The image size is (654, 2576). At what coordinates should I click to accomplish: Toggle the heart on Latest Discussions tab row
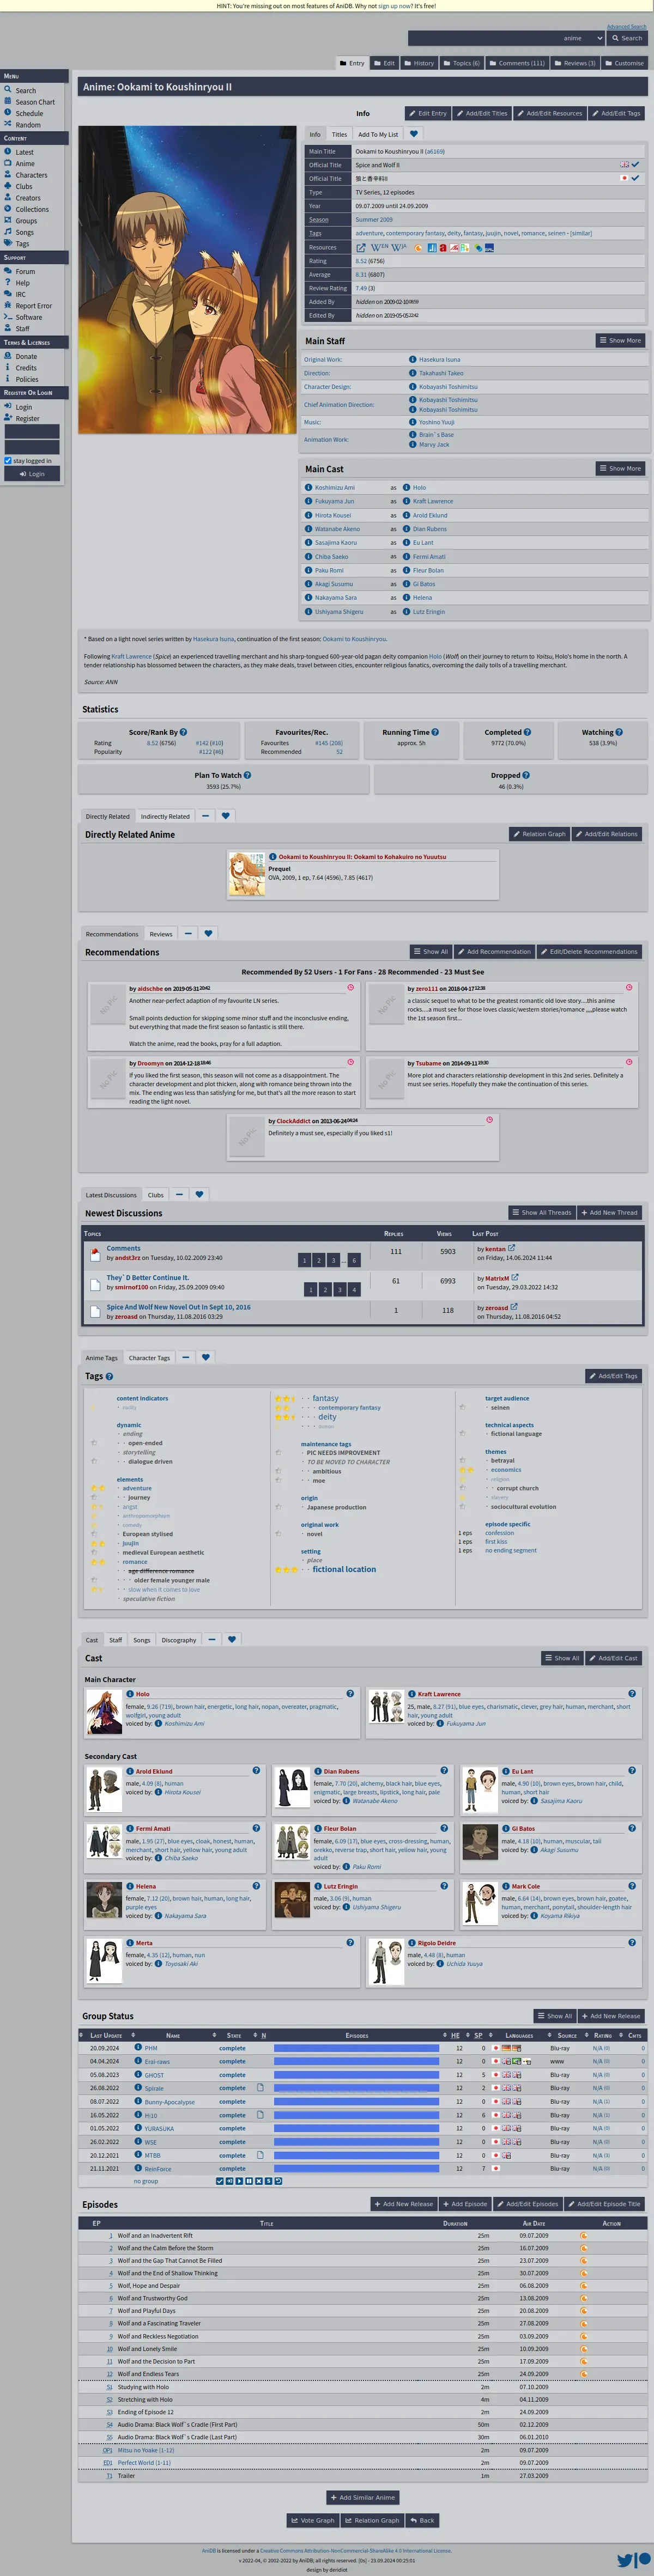(x=199, y=1194)
